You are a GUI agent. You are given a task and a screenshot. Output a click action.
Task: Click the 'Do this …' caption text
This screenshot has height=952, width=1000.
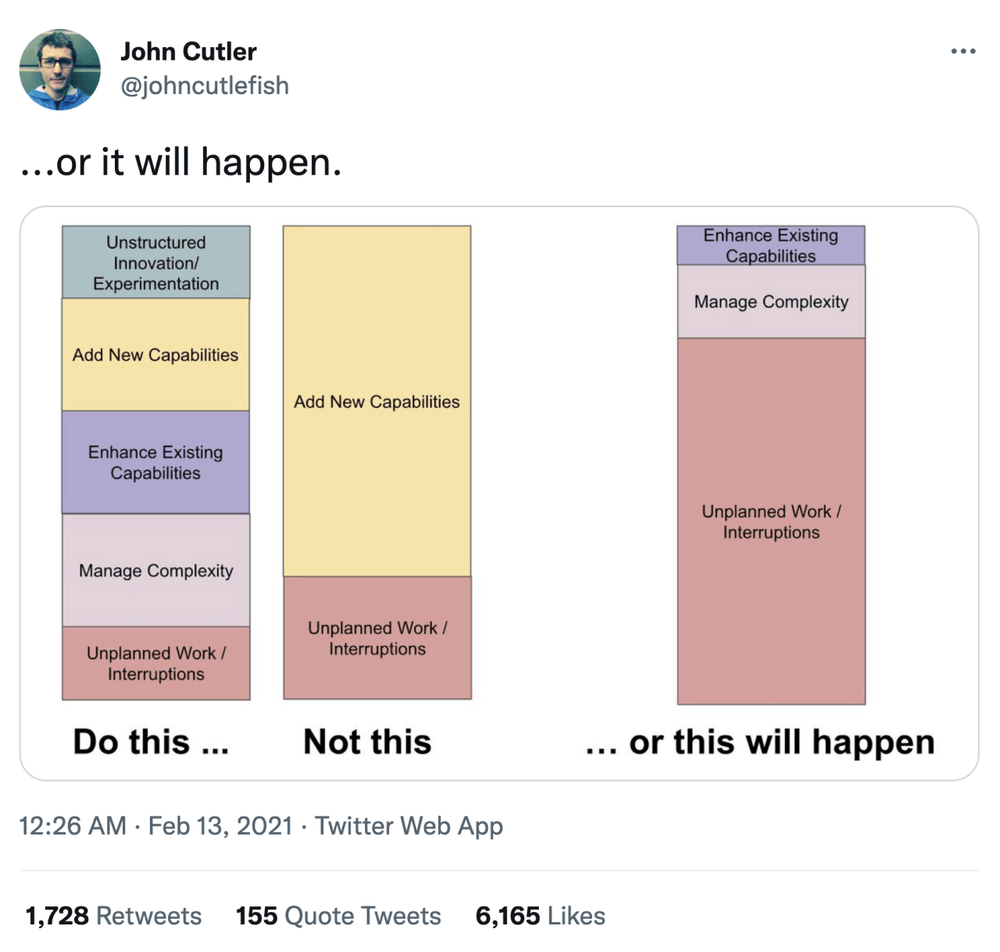[x=150, y=742]
